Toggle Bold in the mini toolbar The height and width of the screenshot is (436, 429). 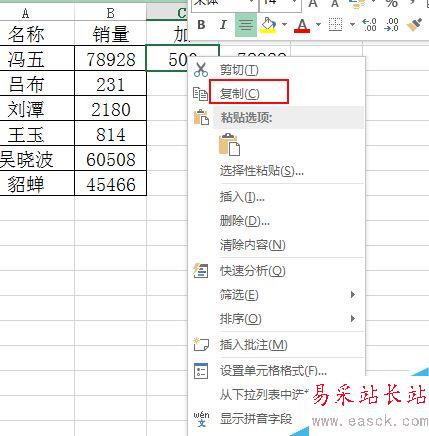click(x=201, y=25)
